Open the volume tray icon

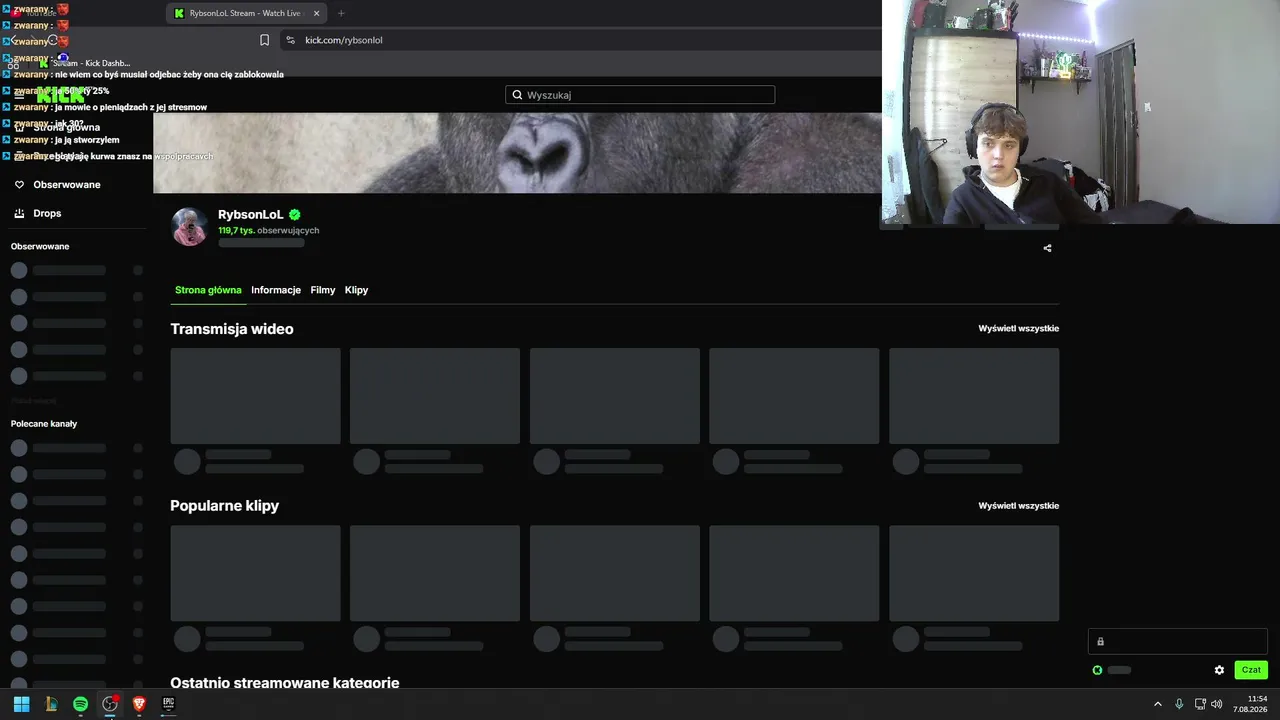(x=1217, y=704)
